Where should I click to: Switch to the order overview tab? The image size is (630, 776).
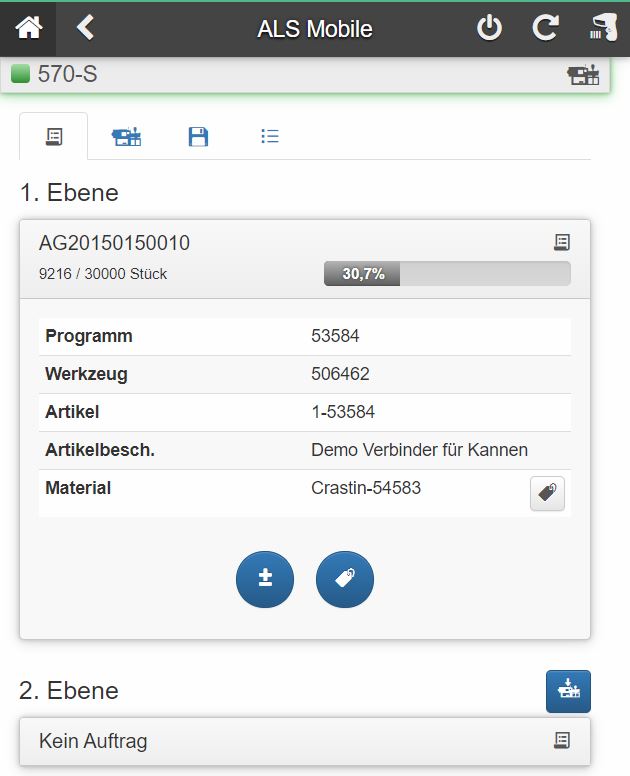click(x=54, y=137)
